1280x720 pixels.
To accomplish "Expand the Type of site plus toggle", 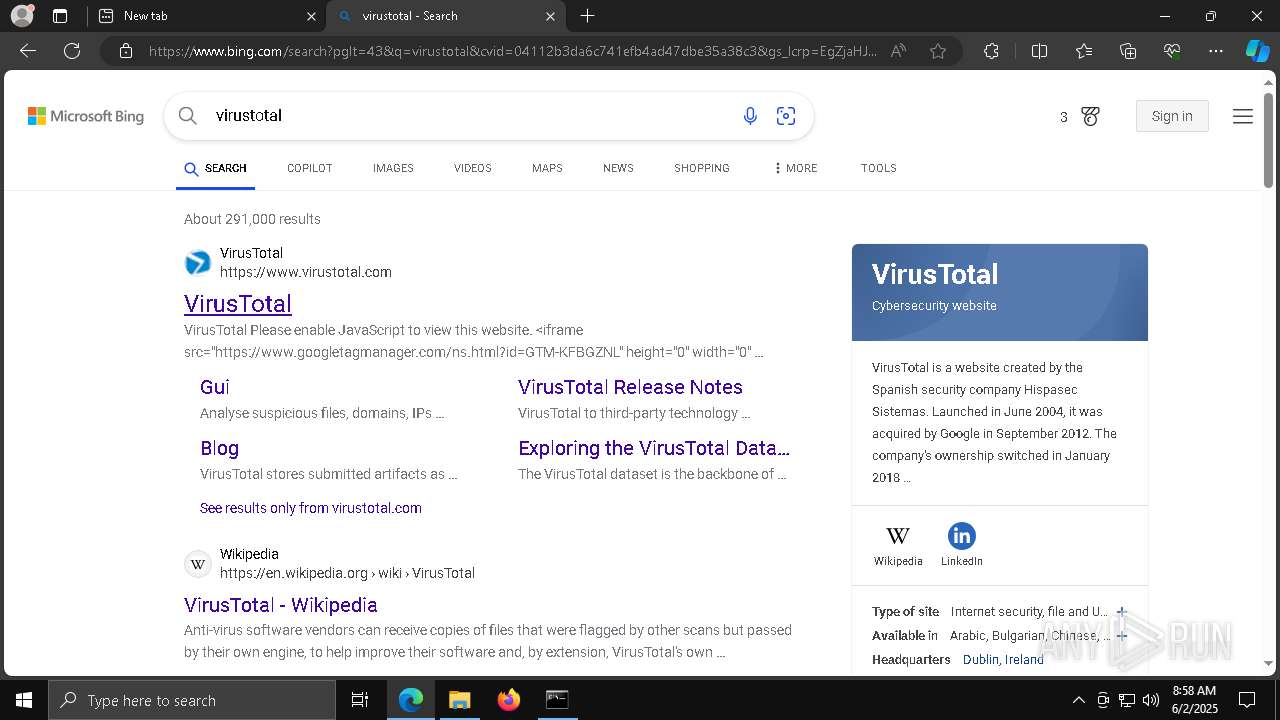I will point(1122,612).
